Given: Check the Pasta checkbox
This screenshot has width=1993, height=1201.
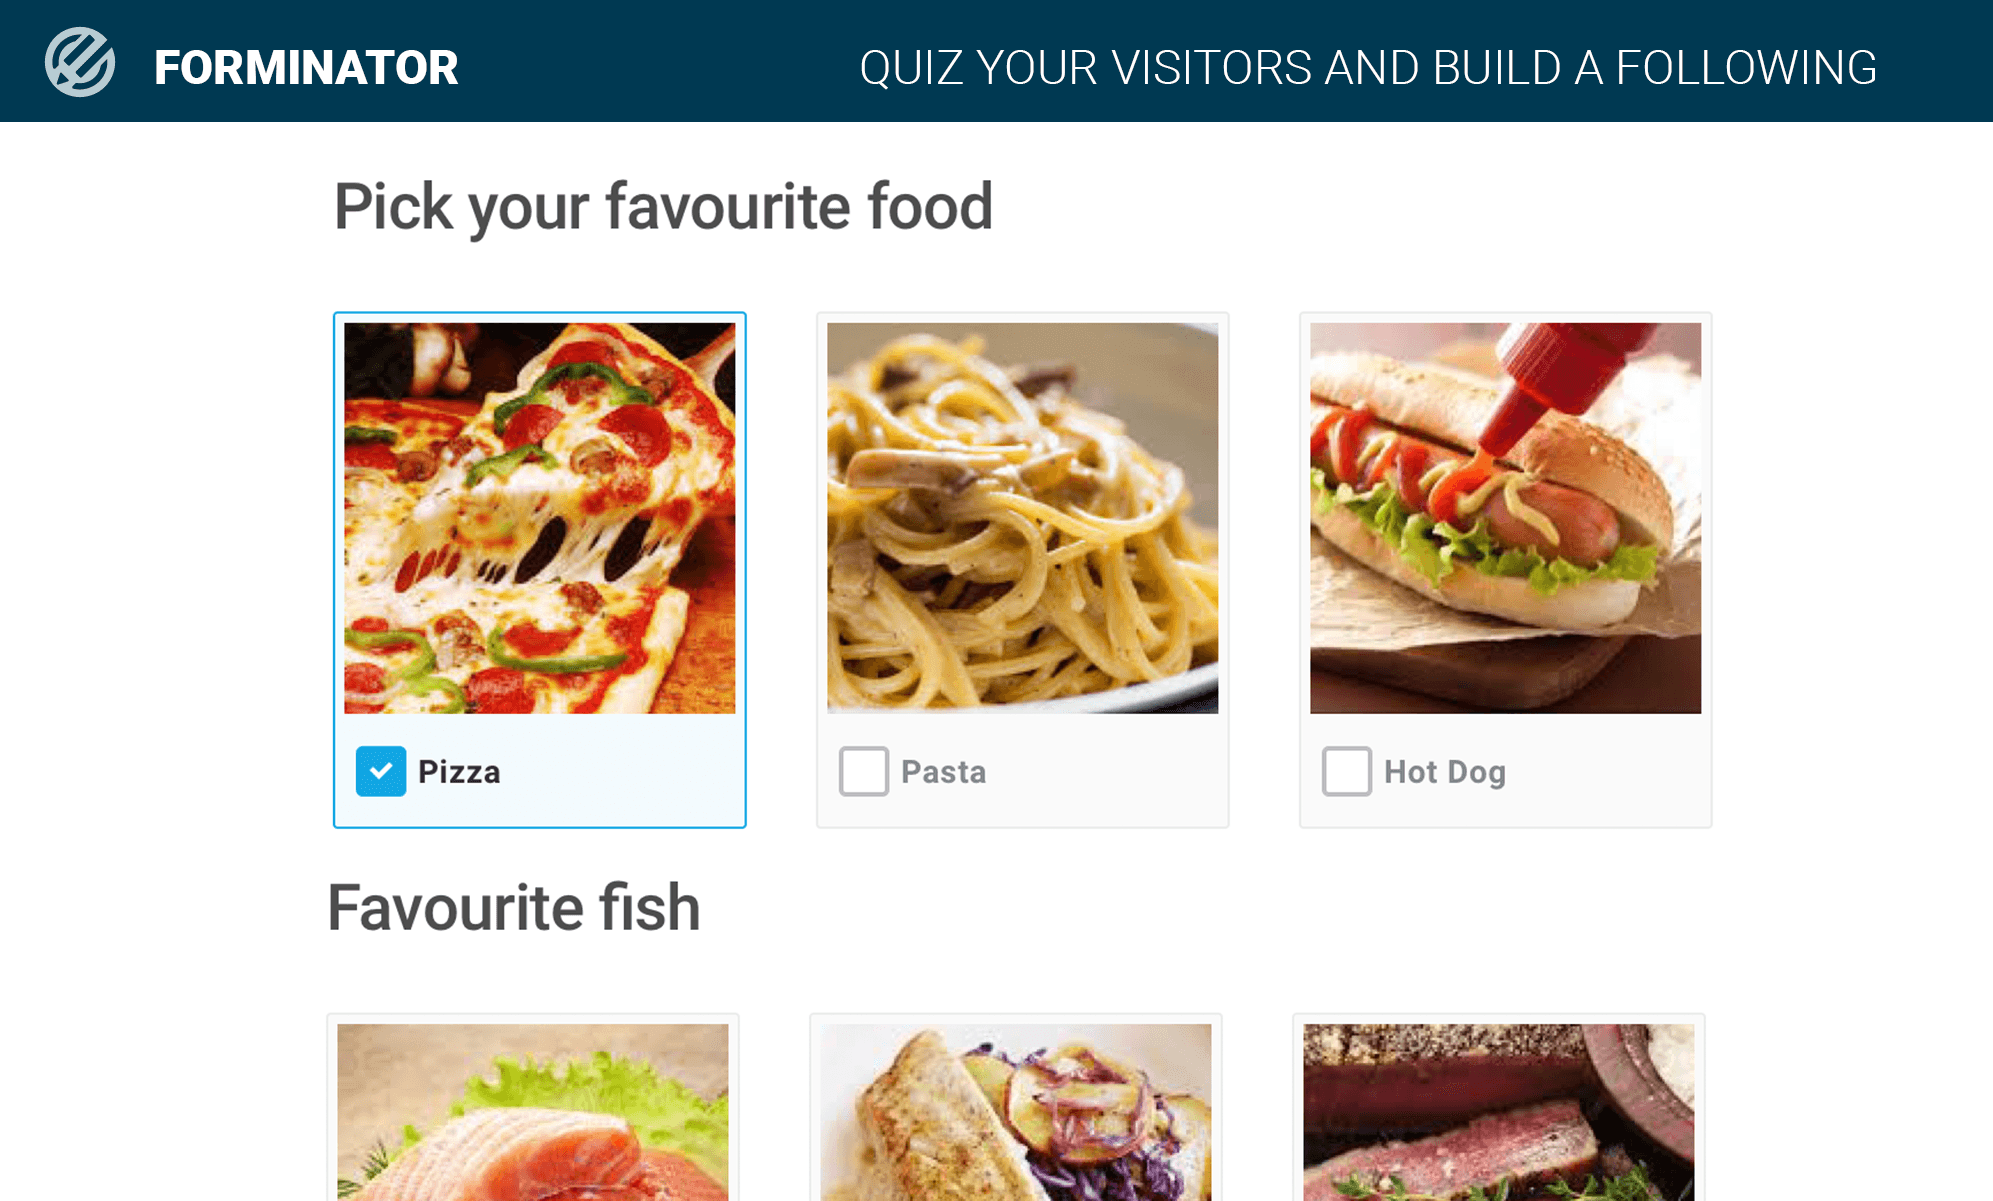Looking at the screenshot, I should point(864,771).
